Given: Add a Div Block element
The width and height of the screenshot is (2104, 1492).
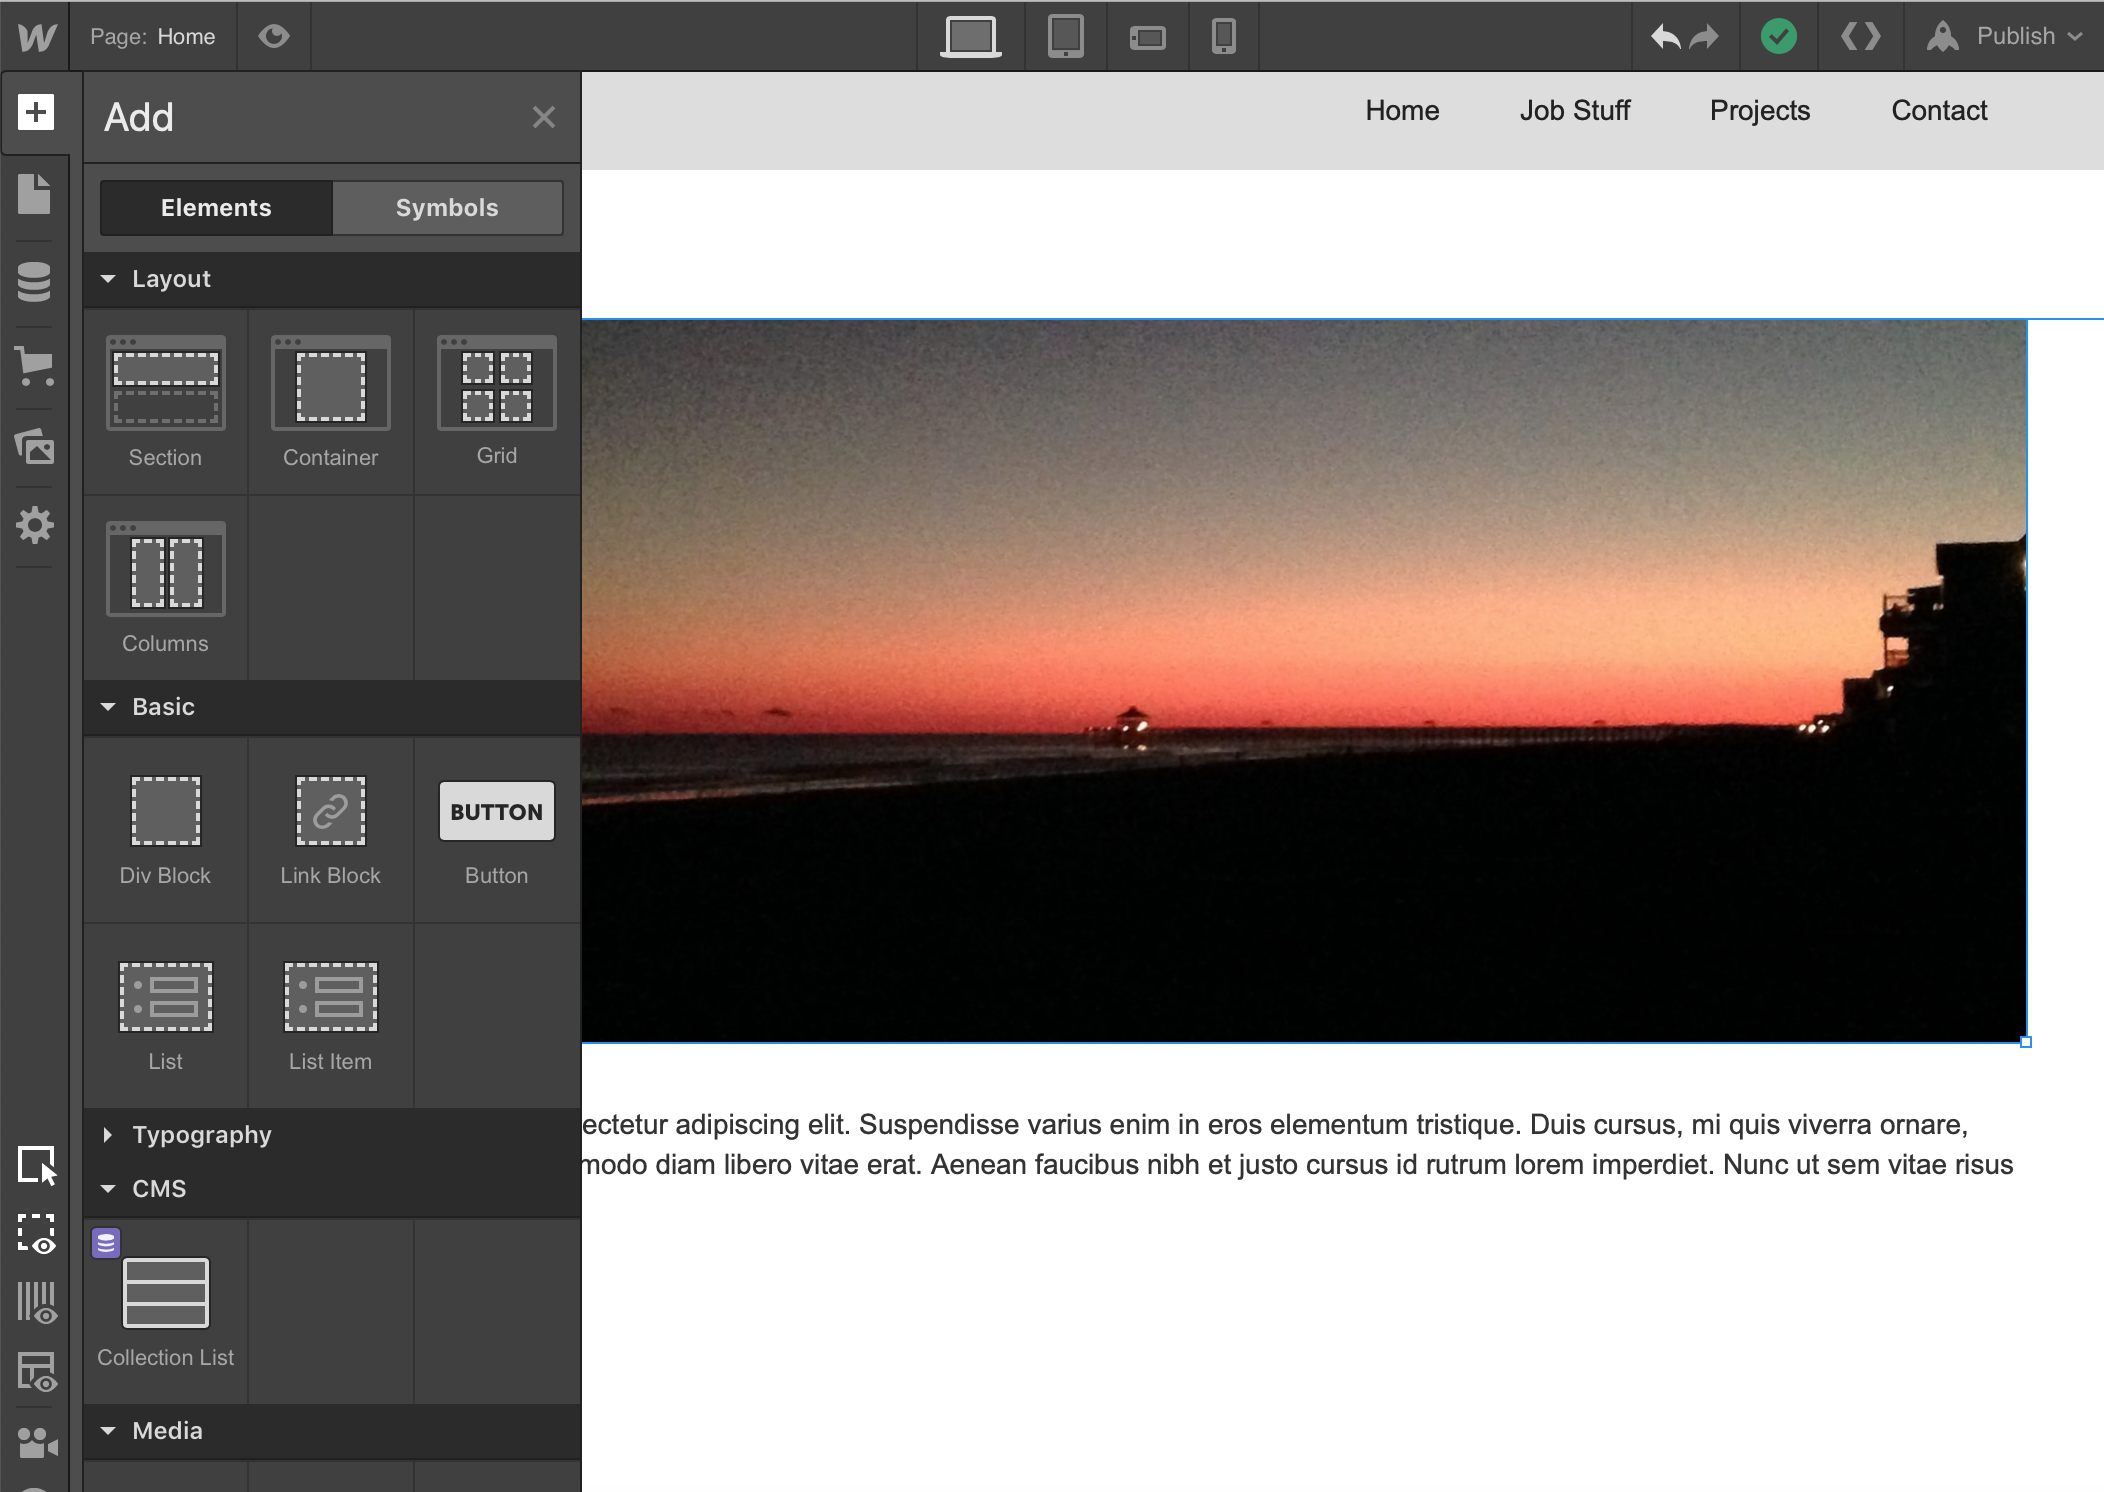Looking at the screenshot, I should 165,830.
